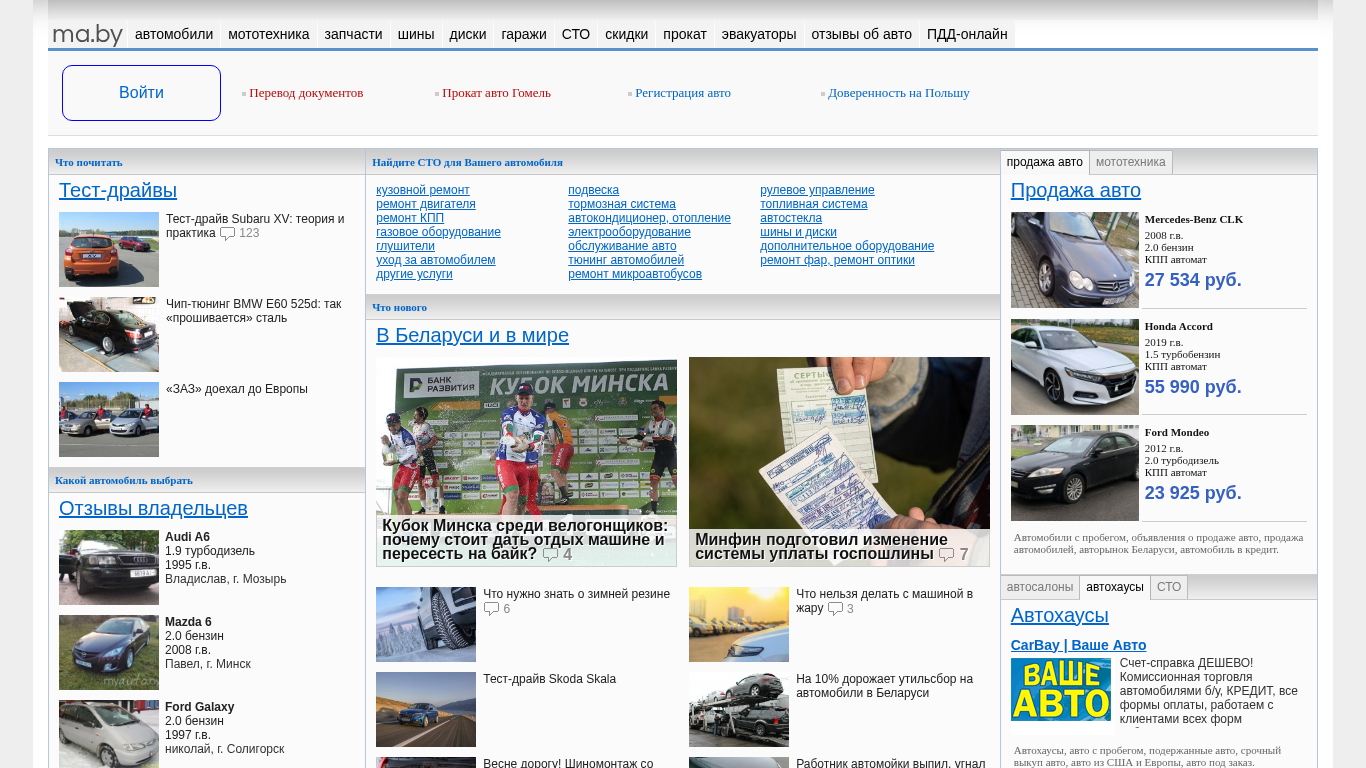1366x768 pixels.
Task: Switch to мототехника tab in sales panel
Action: click(1131, 162)
